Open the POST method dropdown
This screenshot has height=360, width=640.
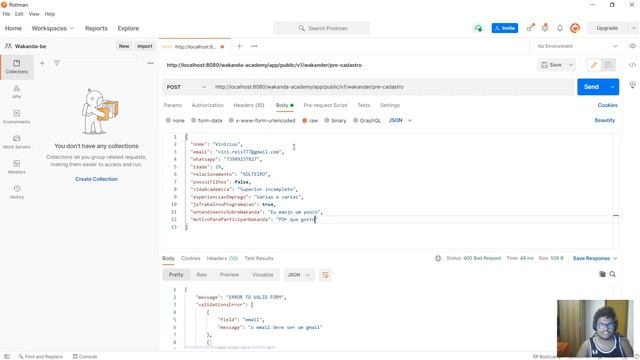[x=186, y=87]
